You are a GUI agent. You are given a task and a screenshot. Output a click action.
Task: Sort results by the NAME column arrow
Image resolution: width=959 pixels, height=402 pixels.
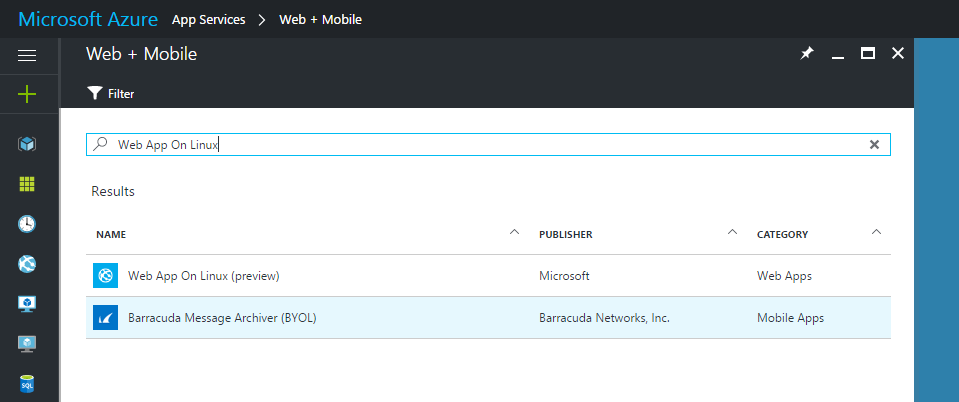click(514, 233)
